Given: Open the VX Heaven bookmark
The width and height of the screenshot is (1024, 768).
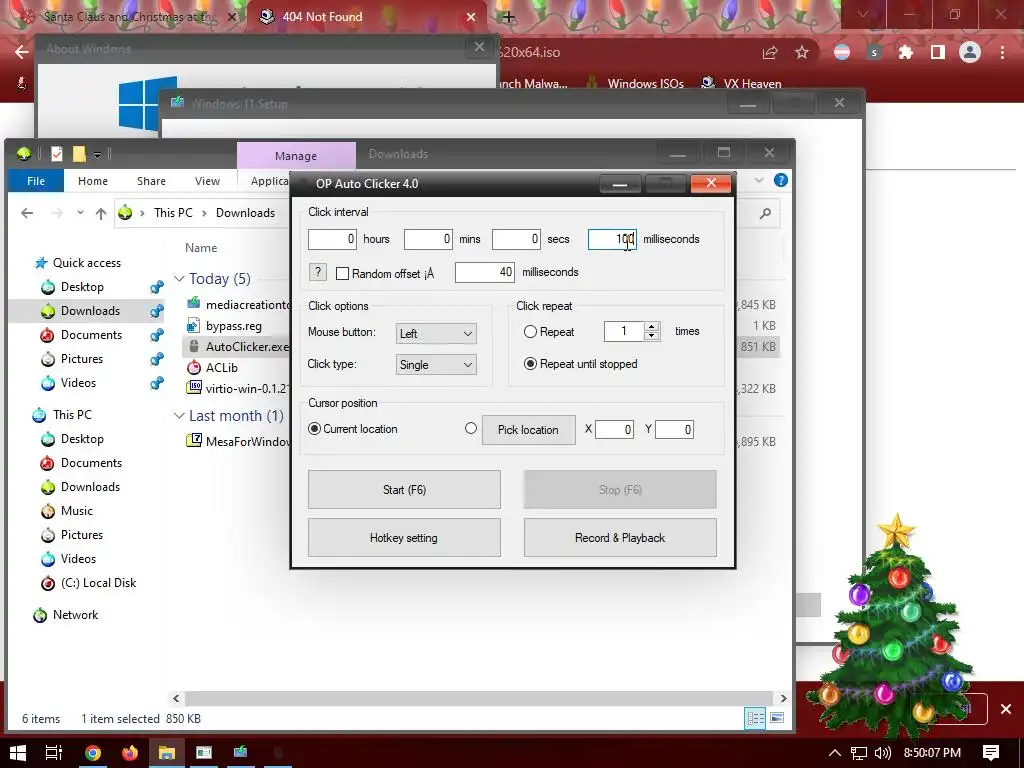Looking at the screenshot, I should [x=741, y=84].
